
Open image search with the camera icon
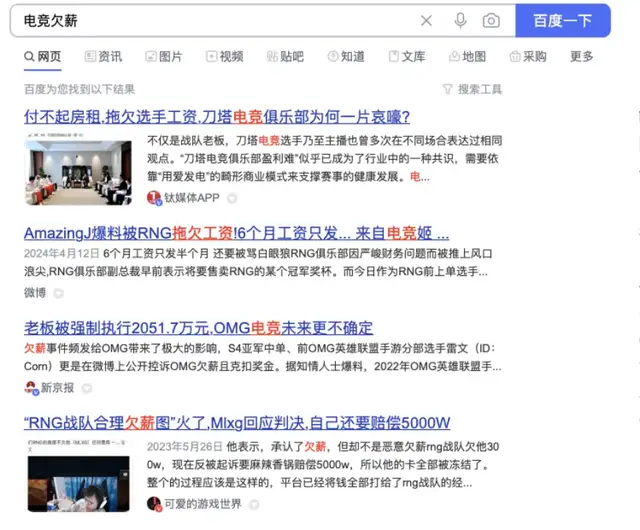tap(491, 20)
